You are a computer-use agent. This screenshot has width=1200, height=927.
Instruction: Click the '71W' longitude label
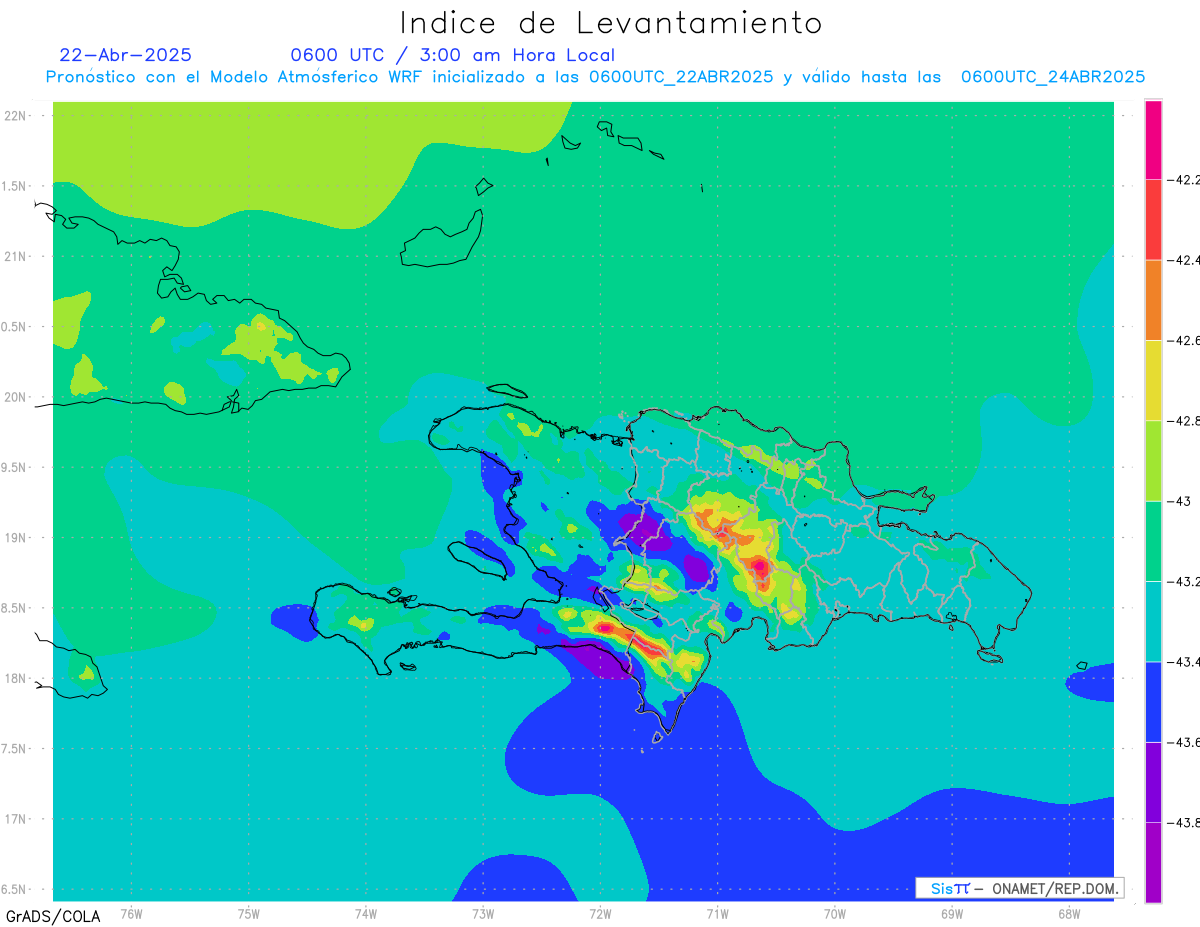tap(717, 913)
